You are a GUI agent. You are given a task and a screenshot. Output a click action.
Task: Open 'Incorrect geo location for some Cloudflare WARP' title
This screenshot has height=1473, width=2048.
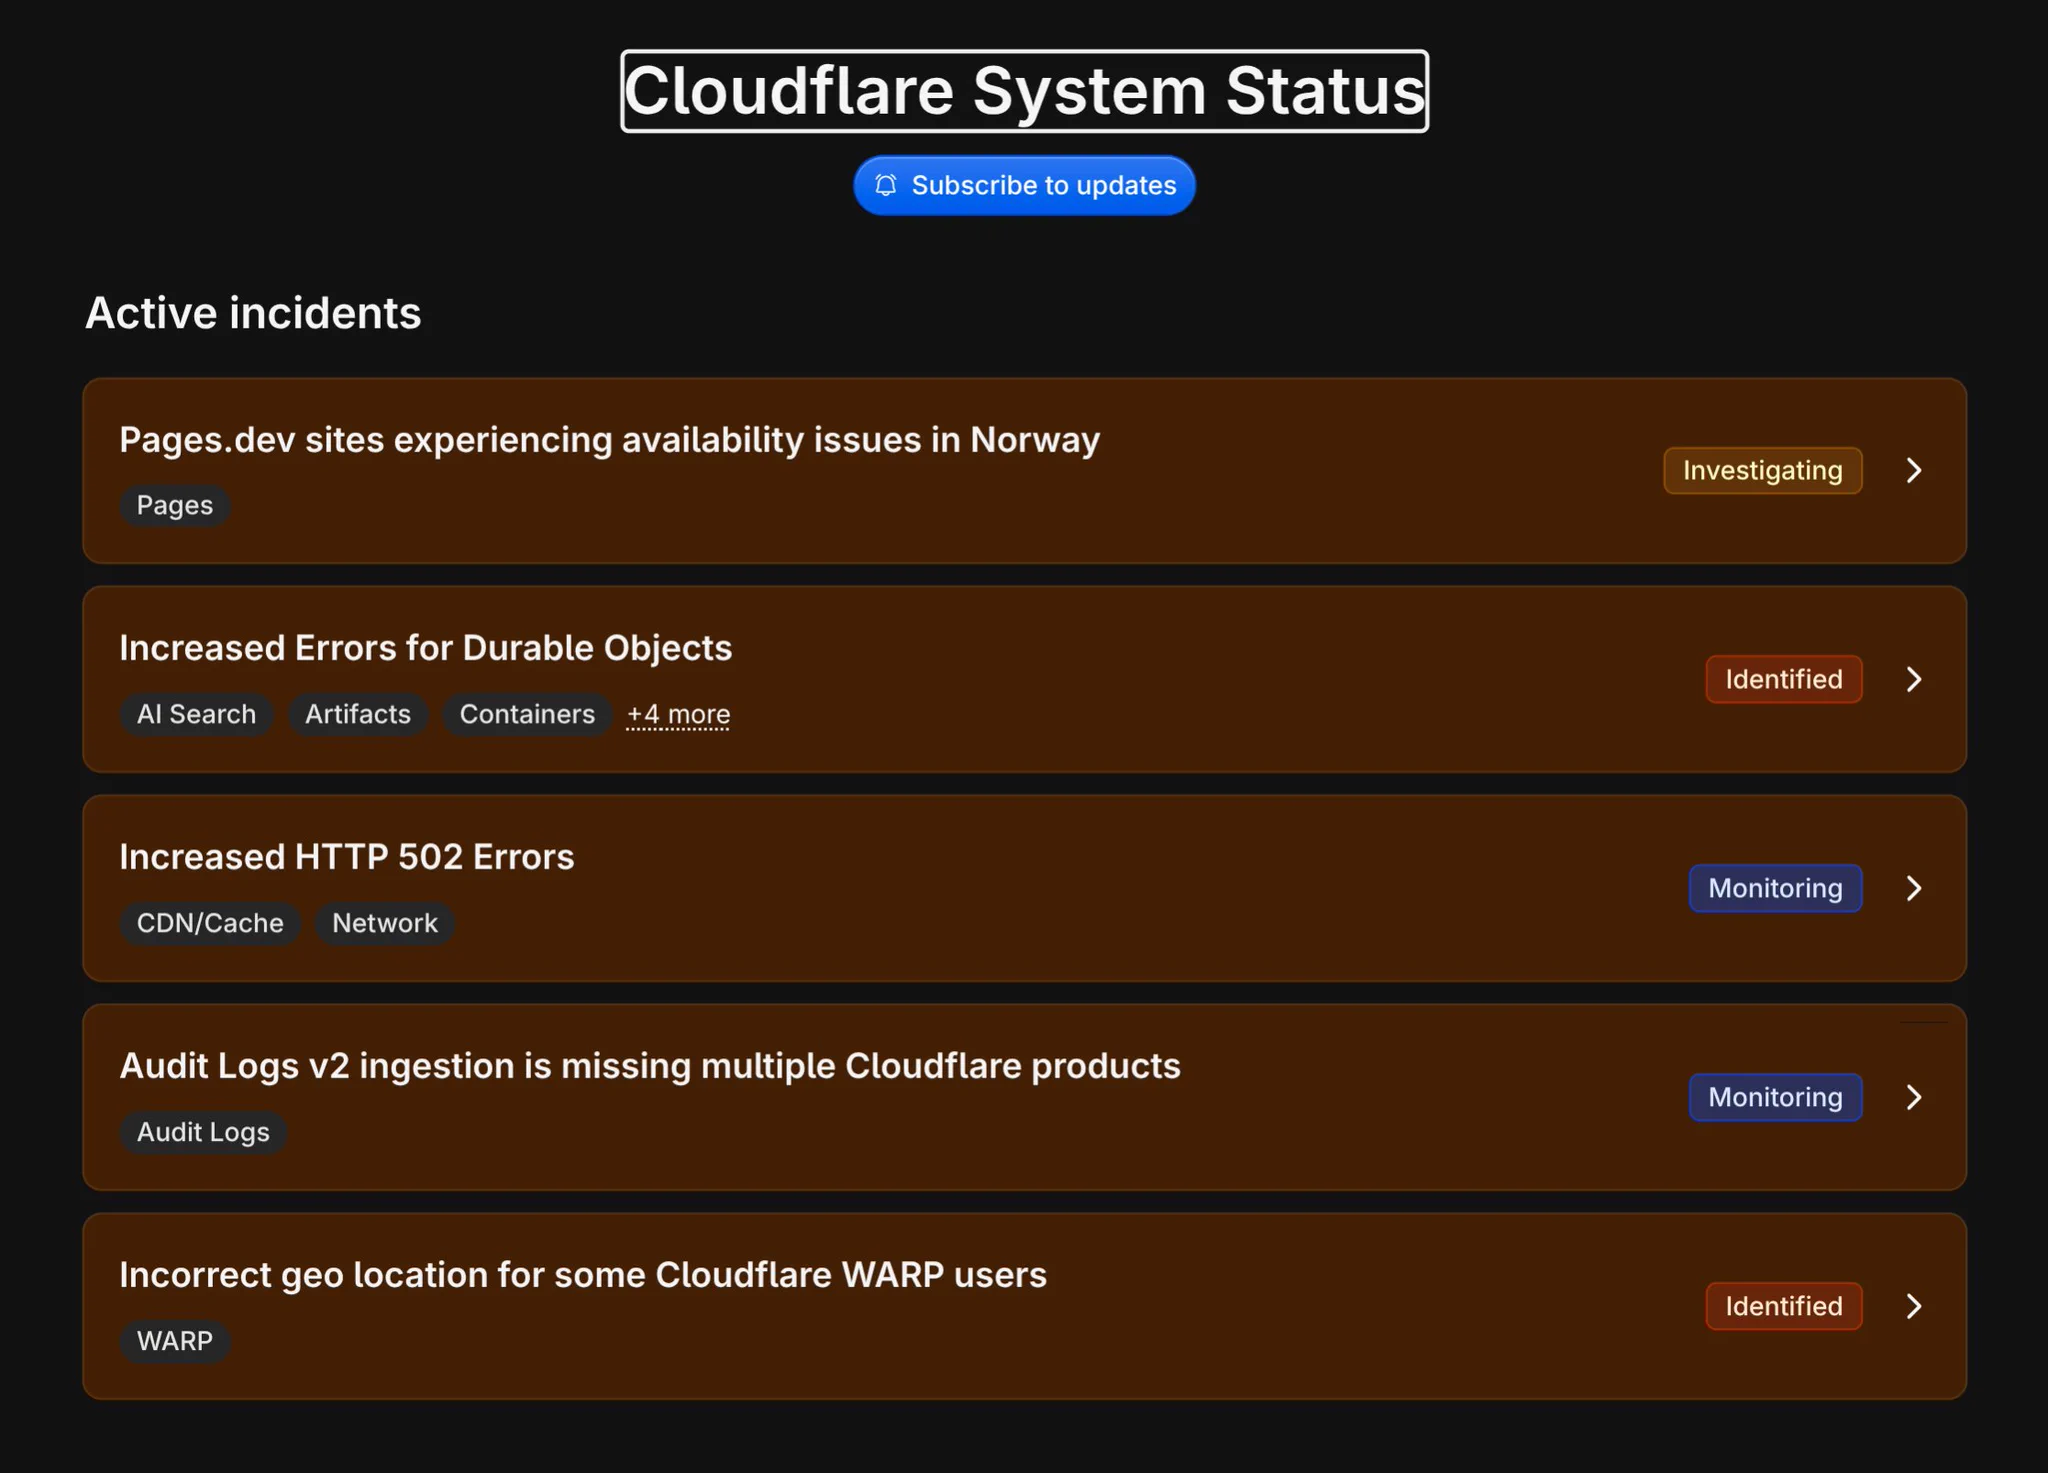point(583,1275)
